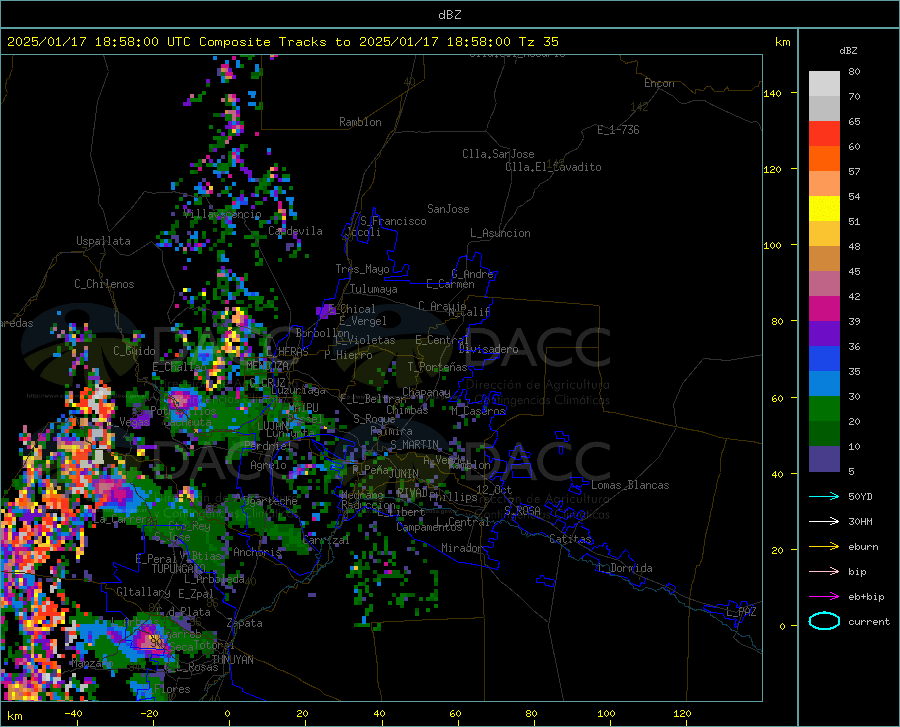Click the 'current' legend label
This screenshot has width=900, height=727.
869,622
